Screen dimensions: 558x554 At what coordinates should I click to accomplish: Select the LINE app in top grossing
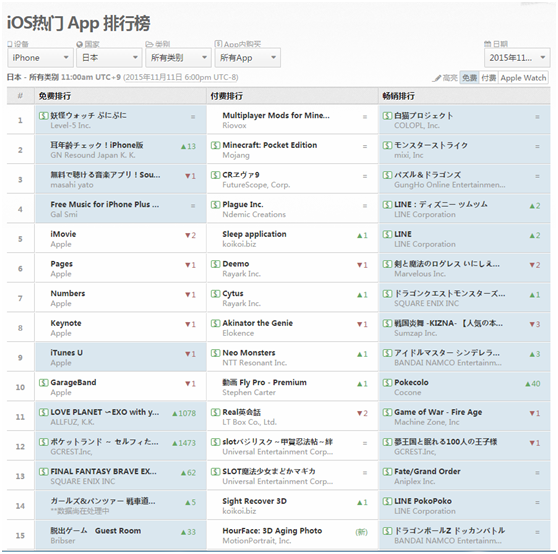[x=402, y=234]
